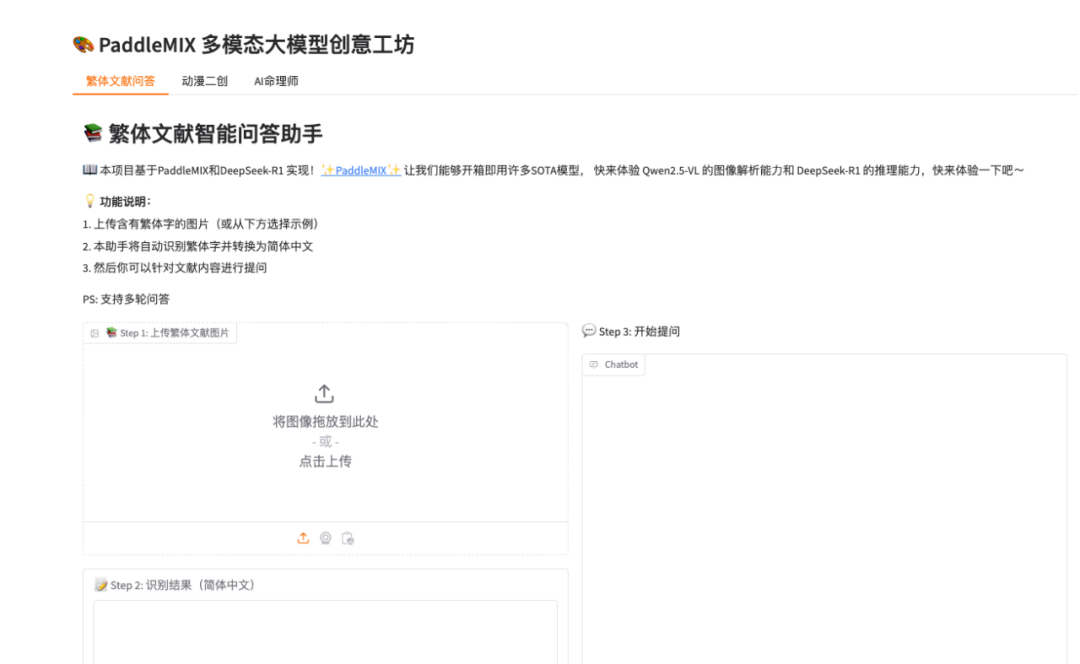Click the line 3. 然后你可以针对文献内容进行提问

[x=175, y=267]
